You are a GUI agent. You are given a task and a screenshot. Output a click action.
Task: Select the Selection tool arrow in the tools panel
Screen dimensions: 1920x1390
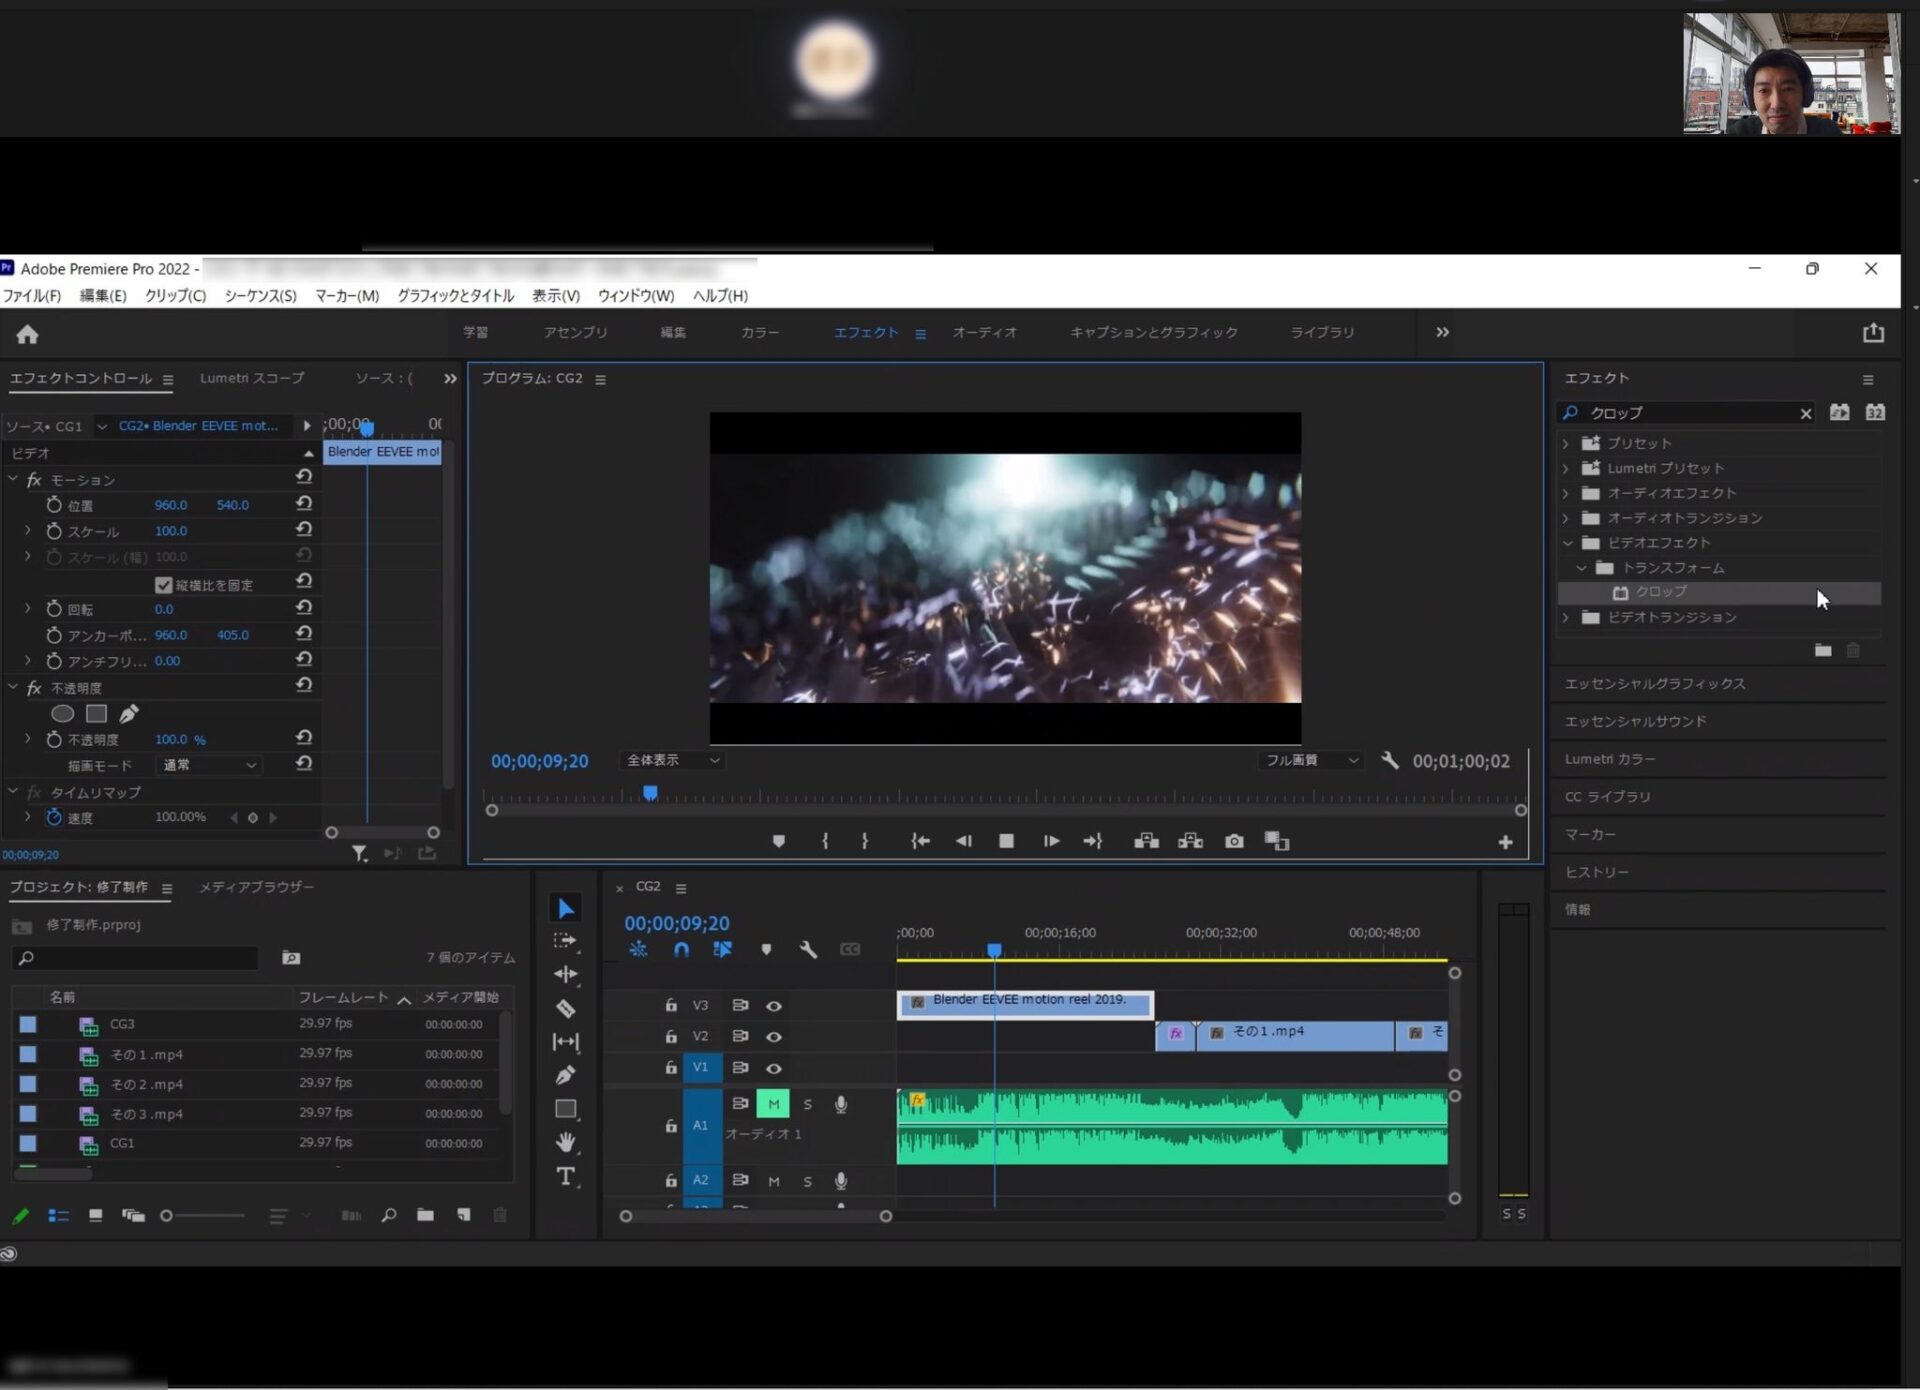566,908
